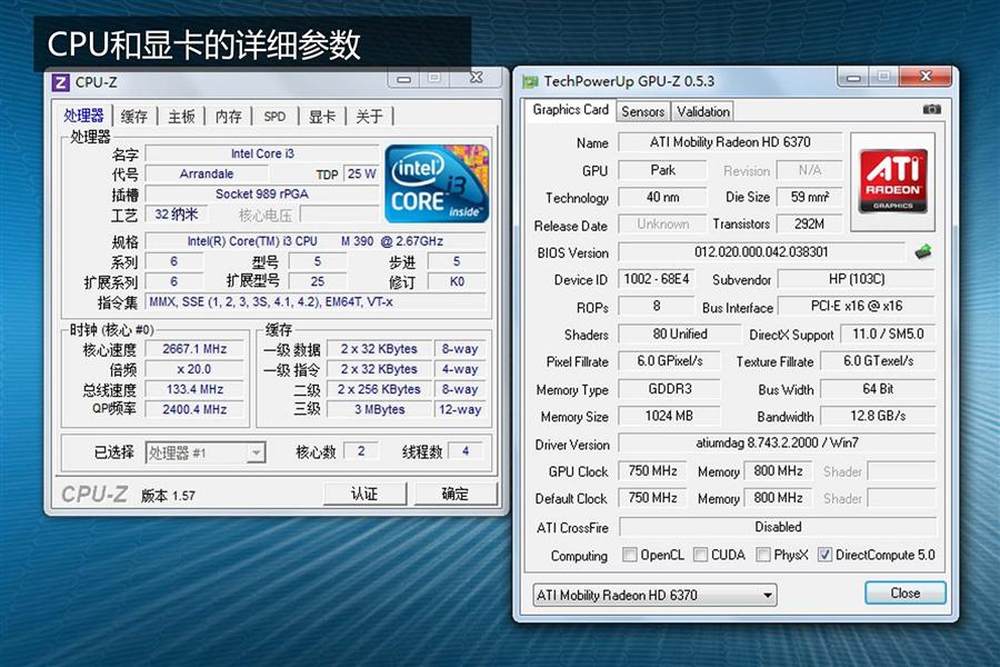Click the QPI frequency value 2400.4 MHz
This screenshot has height=667, width=1000.
[x=195, y=409]
